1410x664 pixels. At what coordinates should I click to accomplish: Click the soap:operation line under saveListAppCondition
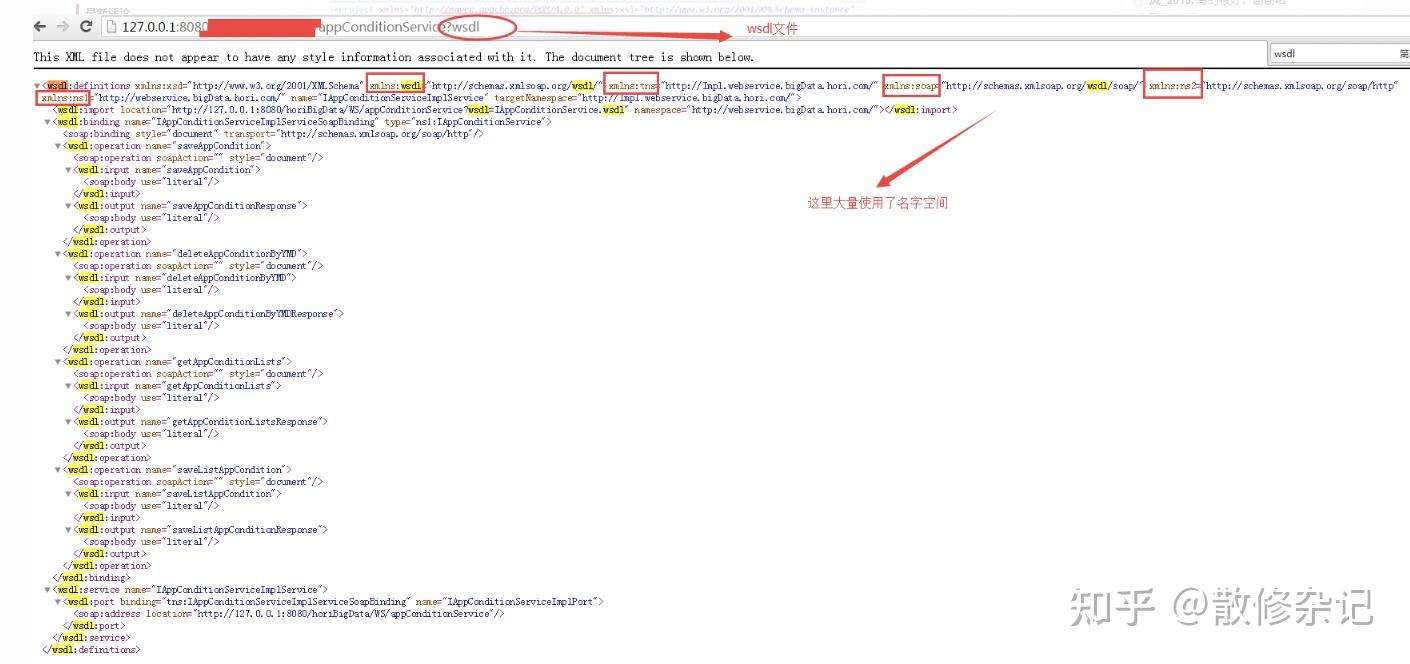[198, 482]
